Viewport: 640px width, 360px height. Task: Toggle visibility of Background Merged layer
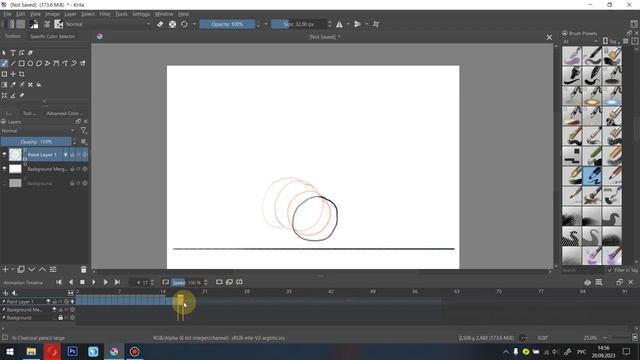tap(4, 168)
